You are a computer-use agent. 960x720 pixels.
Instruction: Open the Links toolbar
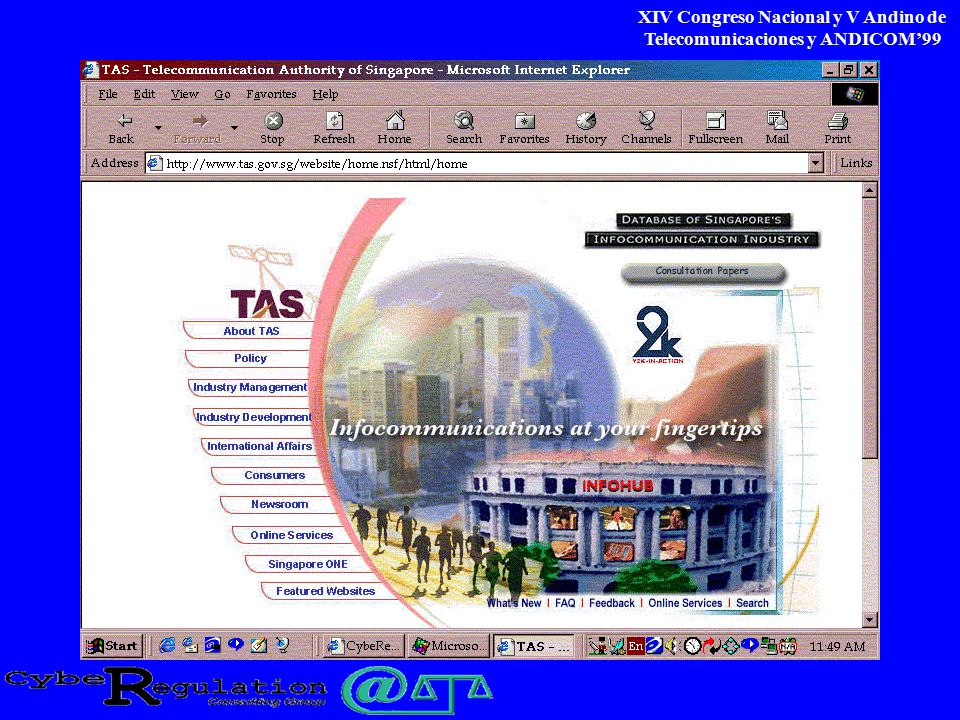855,163
